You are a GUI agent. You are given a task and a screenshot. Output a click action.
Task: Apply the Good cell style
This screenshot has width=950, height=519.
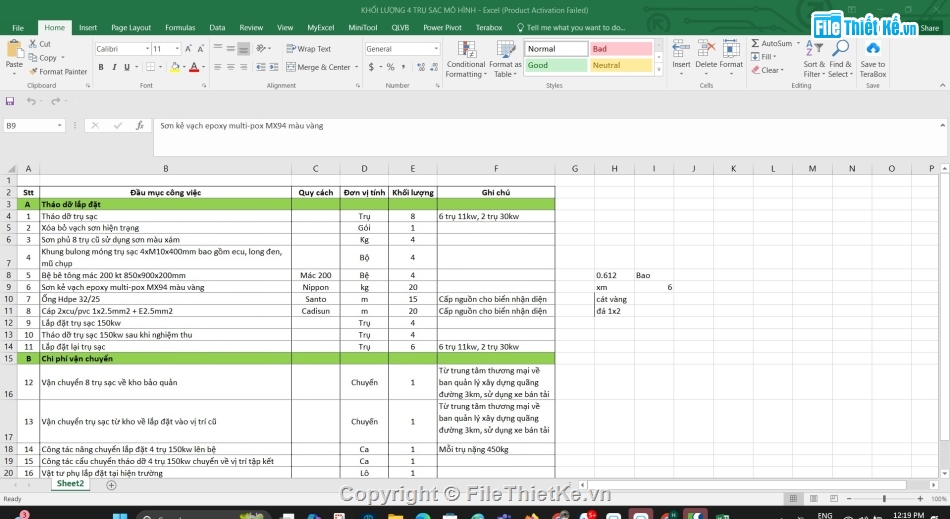(556, 65)
